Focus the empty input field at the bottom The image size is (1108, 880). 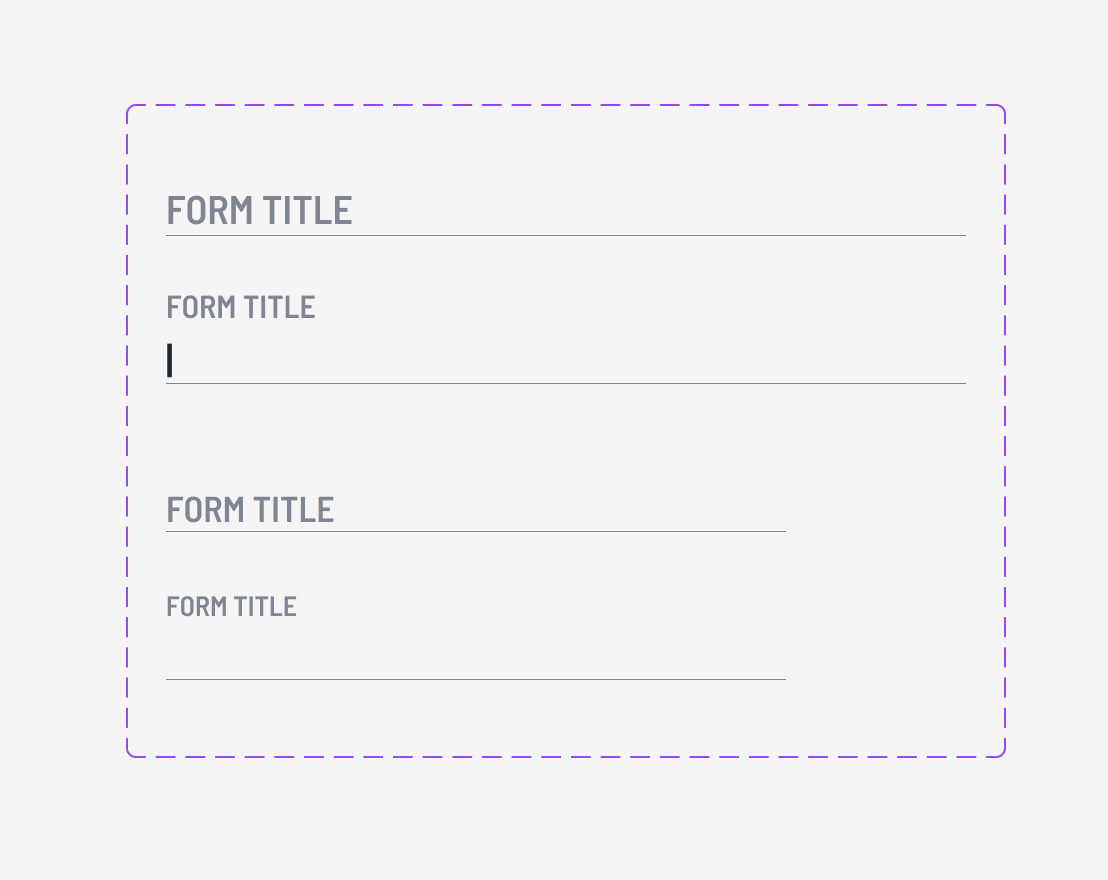tap(475, 657)
